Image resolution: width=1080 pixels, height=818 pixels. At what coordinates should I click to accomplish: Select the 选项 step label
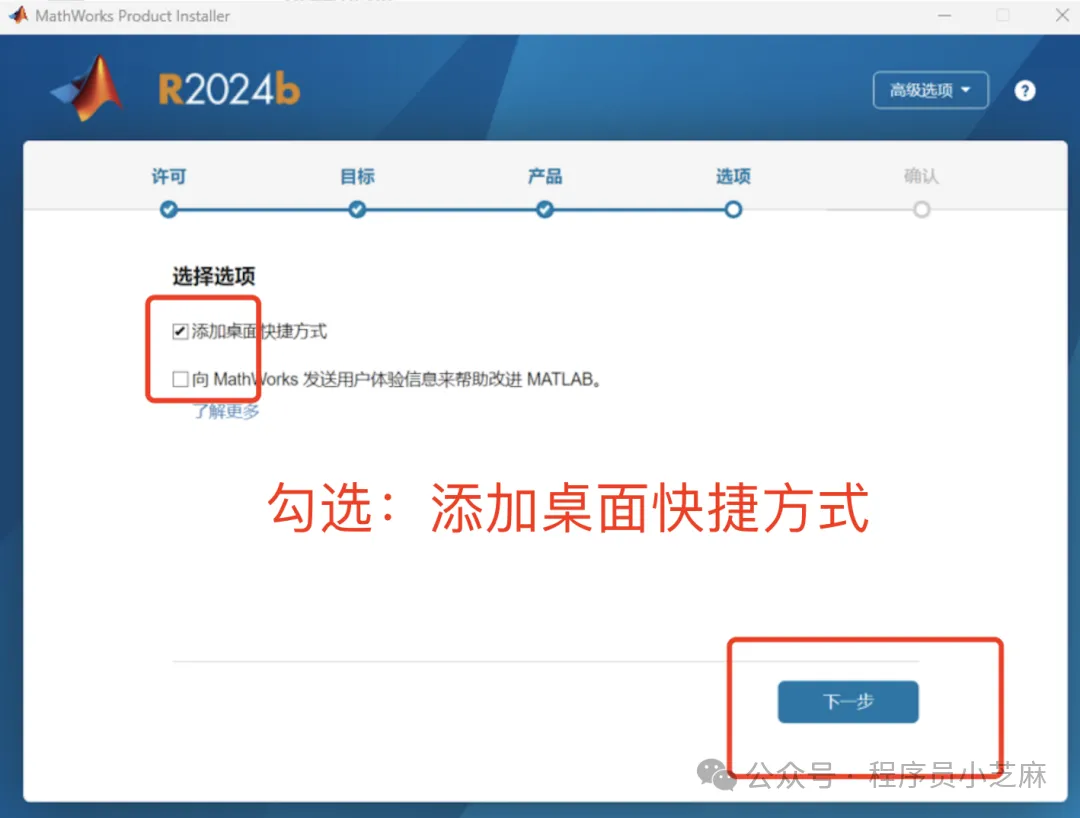pyautogui.click(x=733, y=176)
